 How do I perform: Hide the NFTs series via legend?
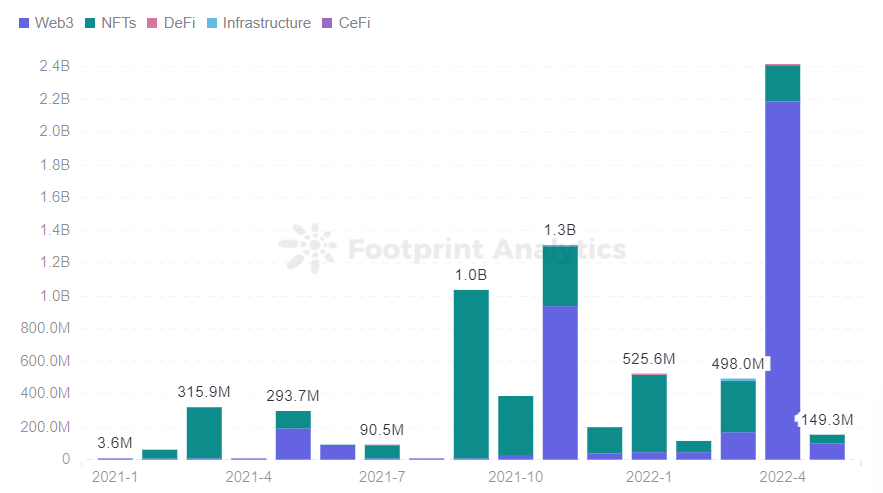(109, 23)
